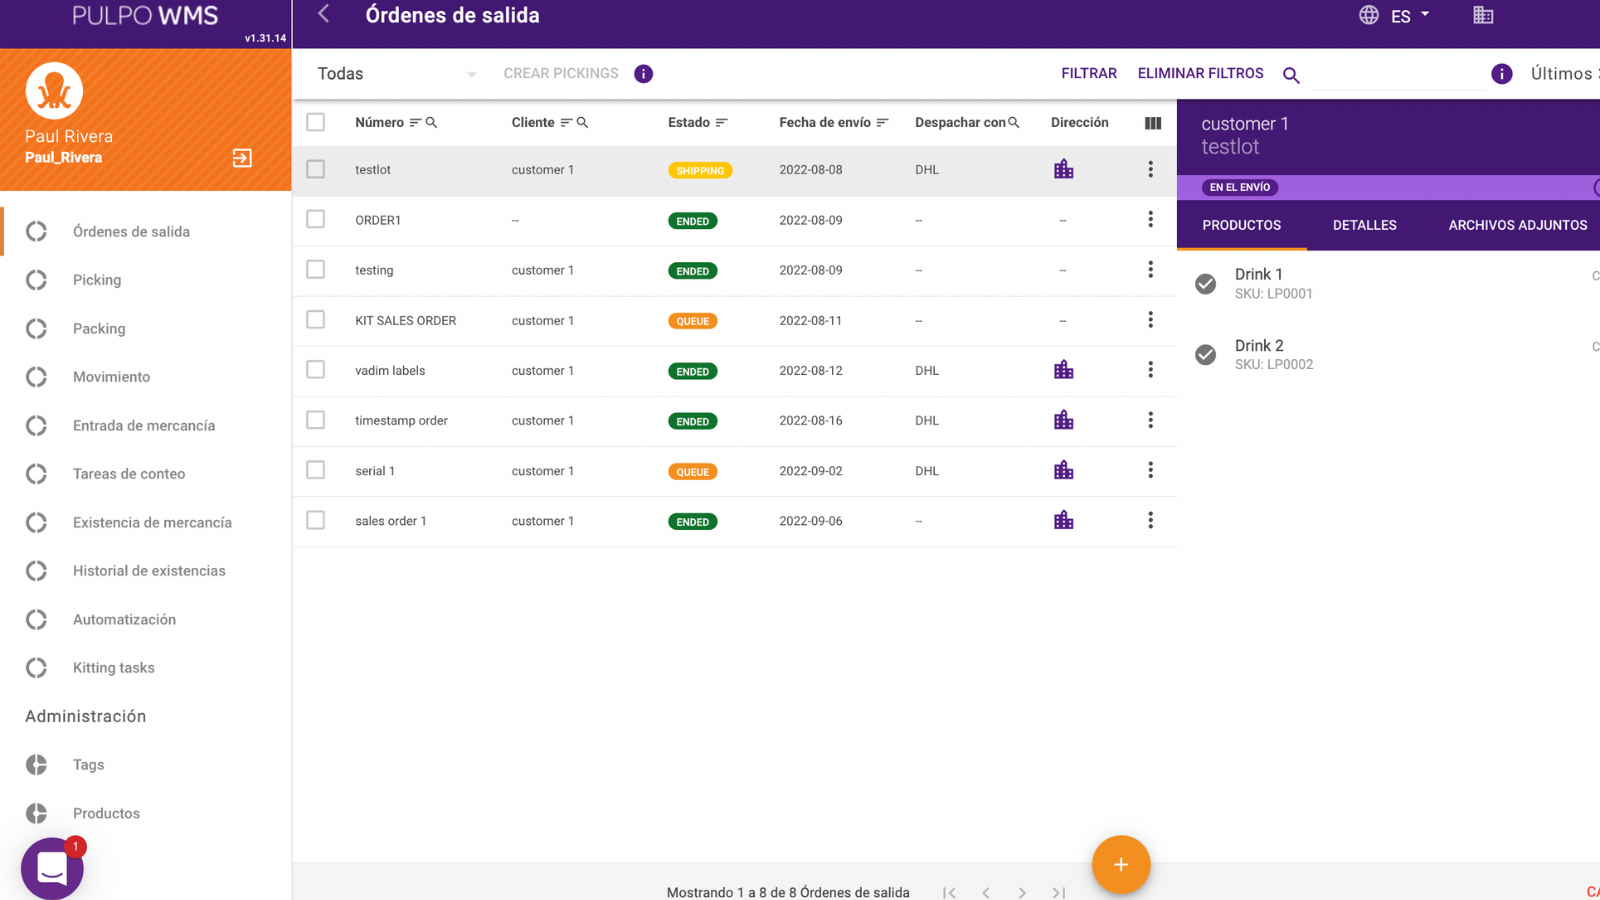Open the Todas filter dropdown
1600x900 pixels.
tap(397, 74)
